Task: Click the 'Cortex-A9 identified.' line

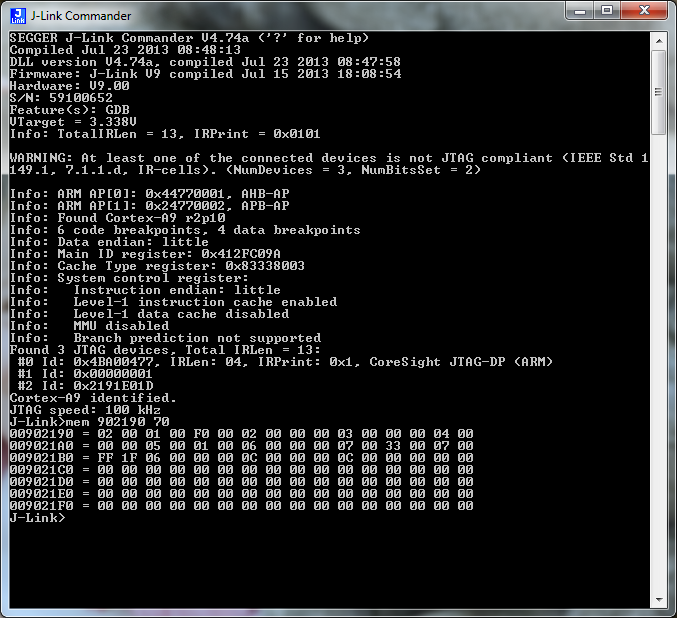Action: [x=93, y=398]
